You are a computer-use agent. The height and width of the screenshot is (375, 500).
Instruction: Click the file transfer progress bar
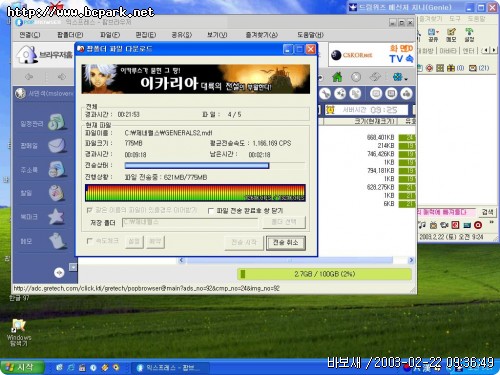(215, 165)
